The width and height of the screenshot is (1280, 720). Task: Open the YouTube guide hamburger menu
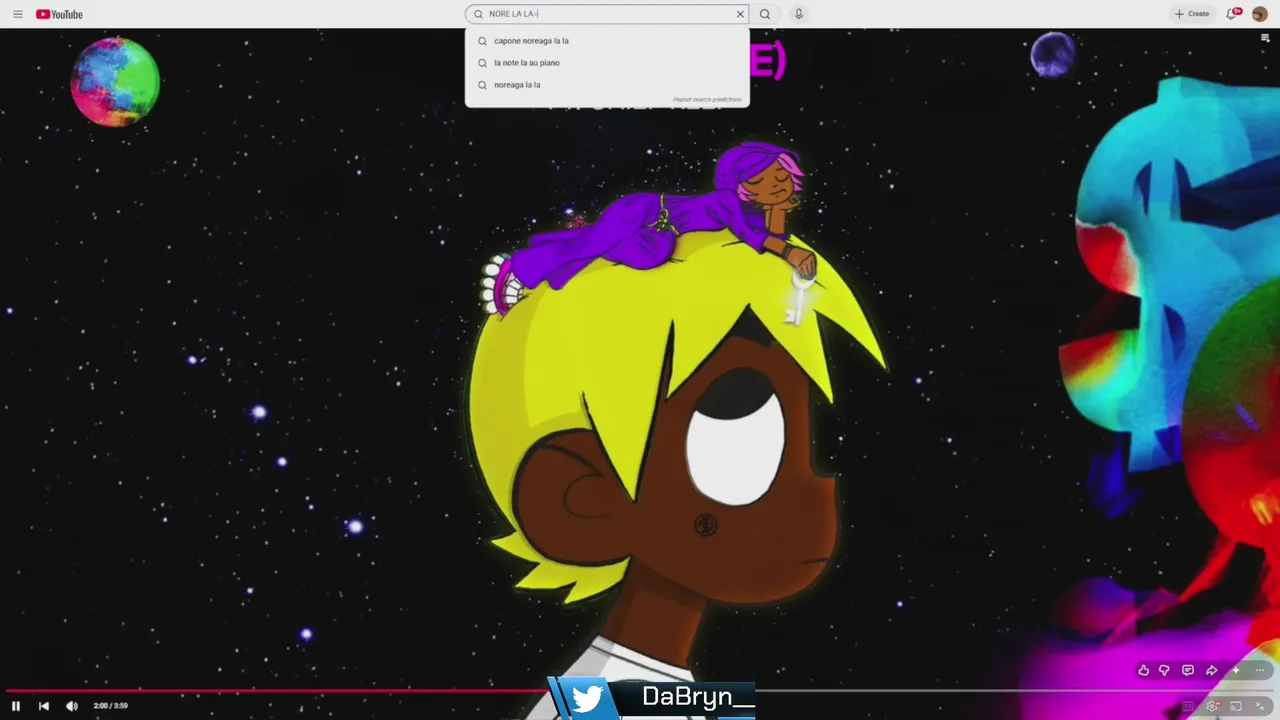pyautogui.click(x=17, y=14)
